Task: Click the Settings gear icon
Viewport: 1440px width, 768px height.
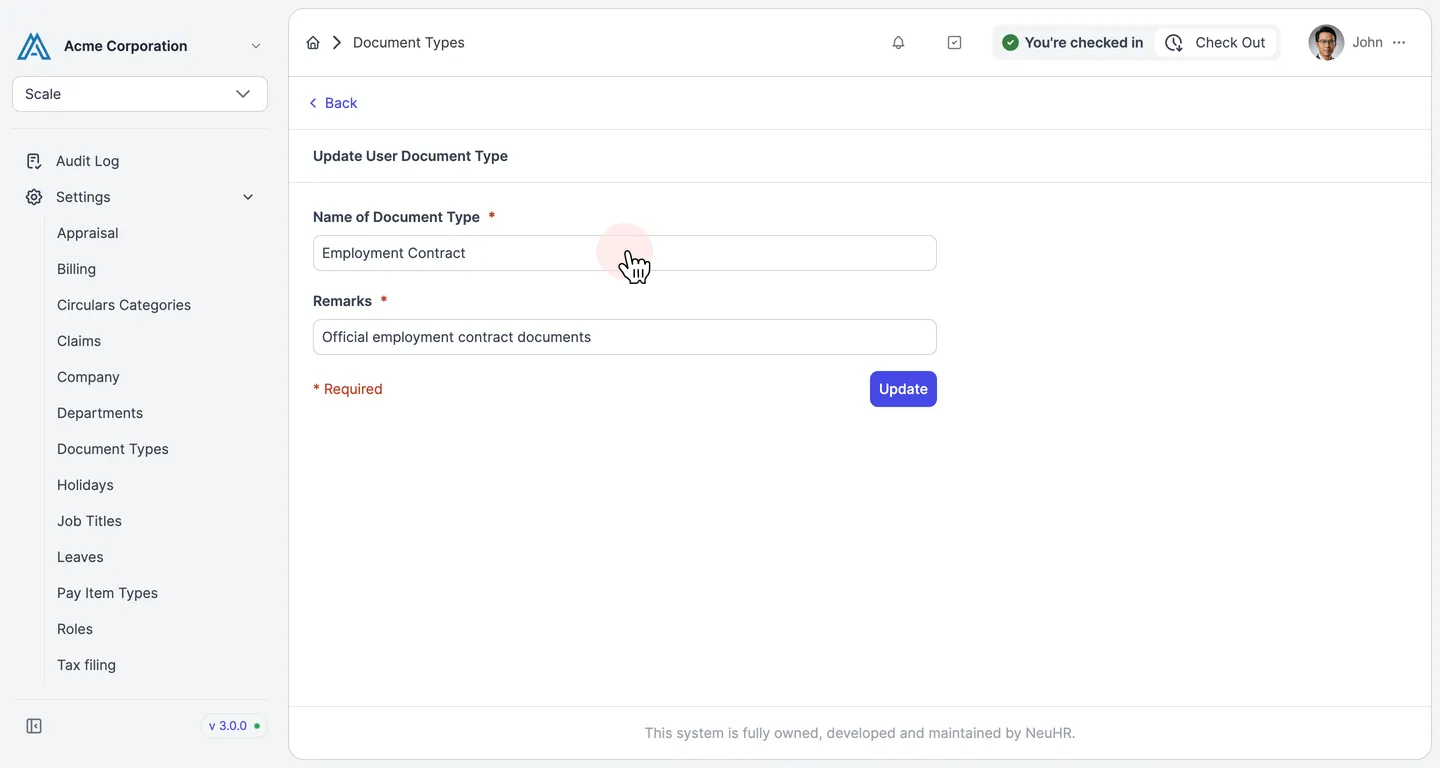Action: tap(34, 197)
